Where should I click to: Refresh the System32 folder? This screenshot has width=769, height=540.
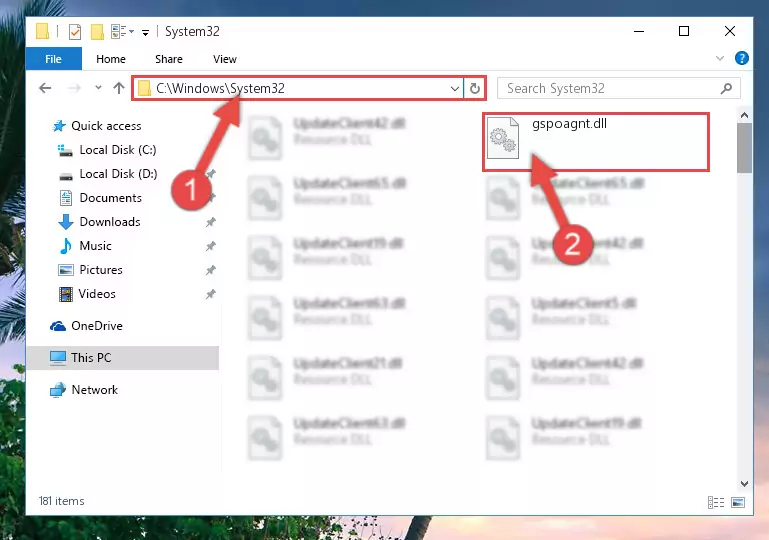click(475, 89)
